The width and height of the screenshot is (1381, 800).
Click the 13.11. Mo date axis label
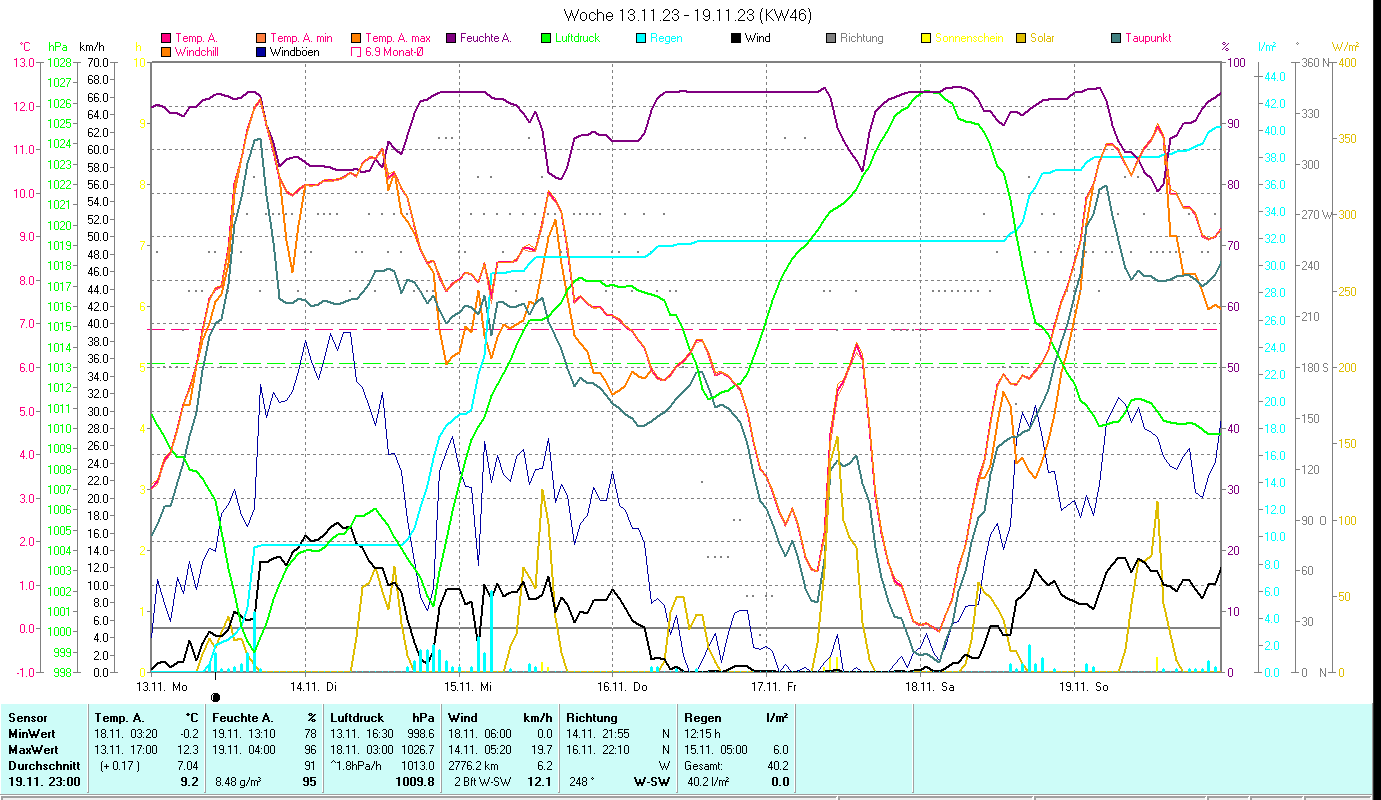click(162, 687)
